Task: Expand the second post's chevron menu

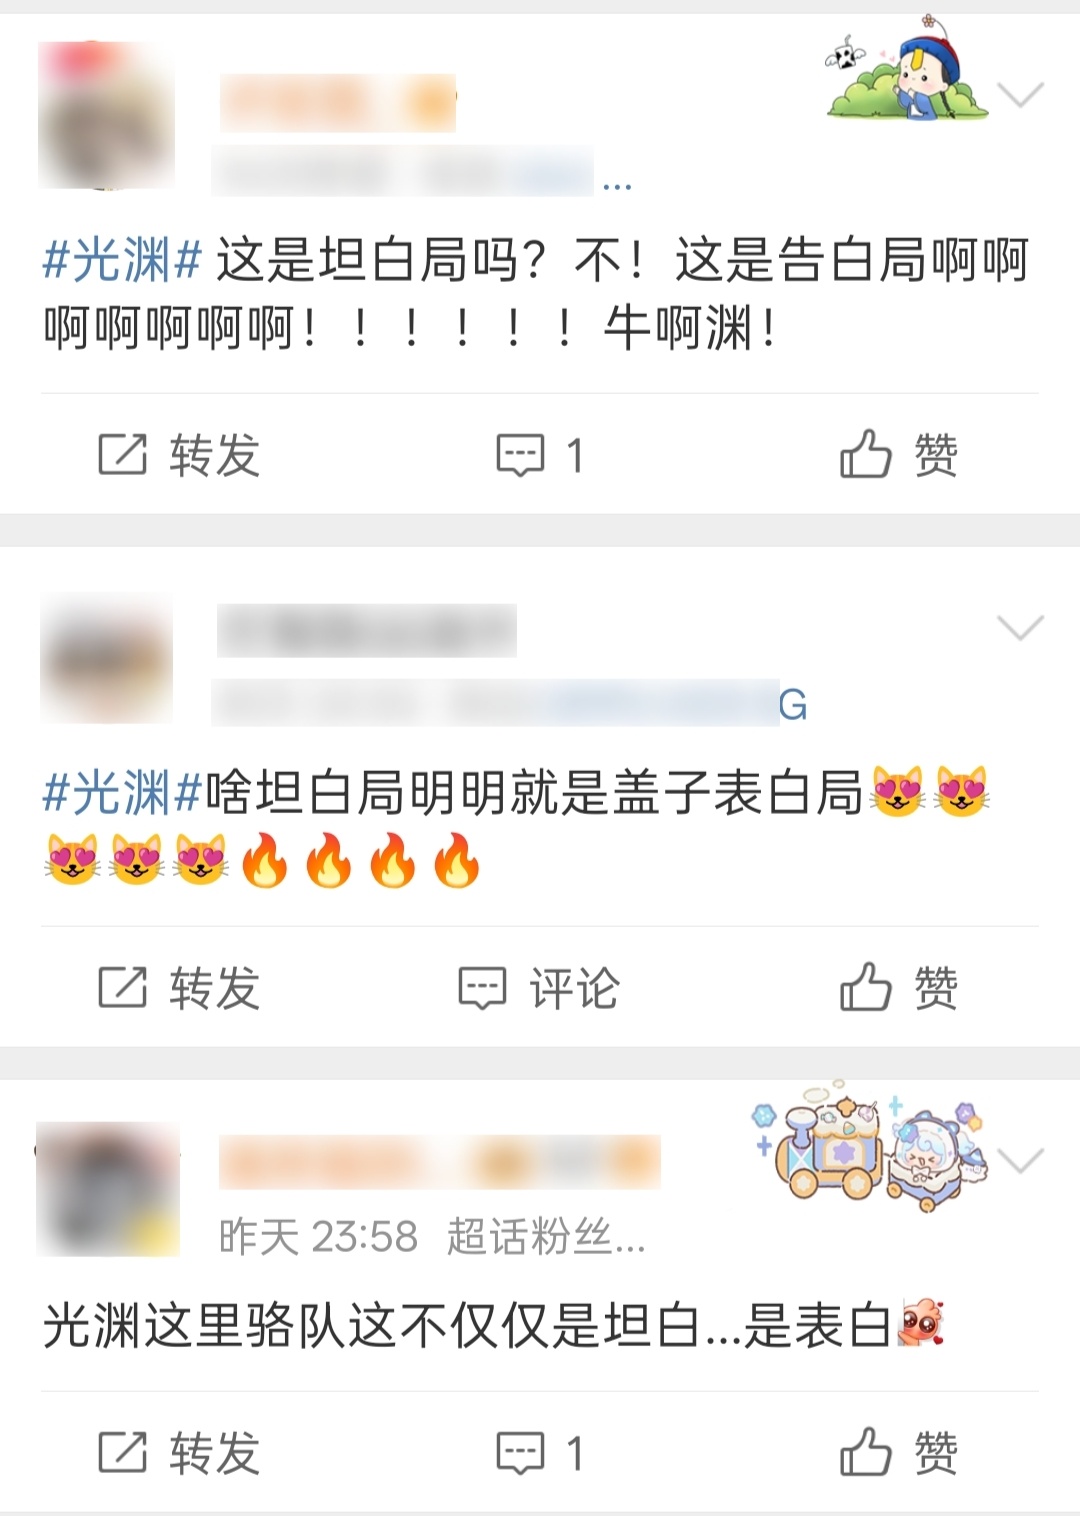Action: pos(1021,627)
